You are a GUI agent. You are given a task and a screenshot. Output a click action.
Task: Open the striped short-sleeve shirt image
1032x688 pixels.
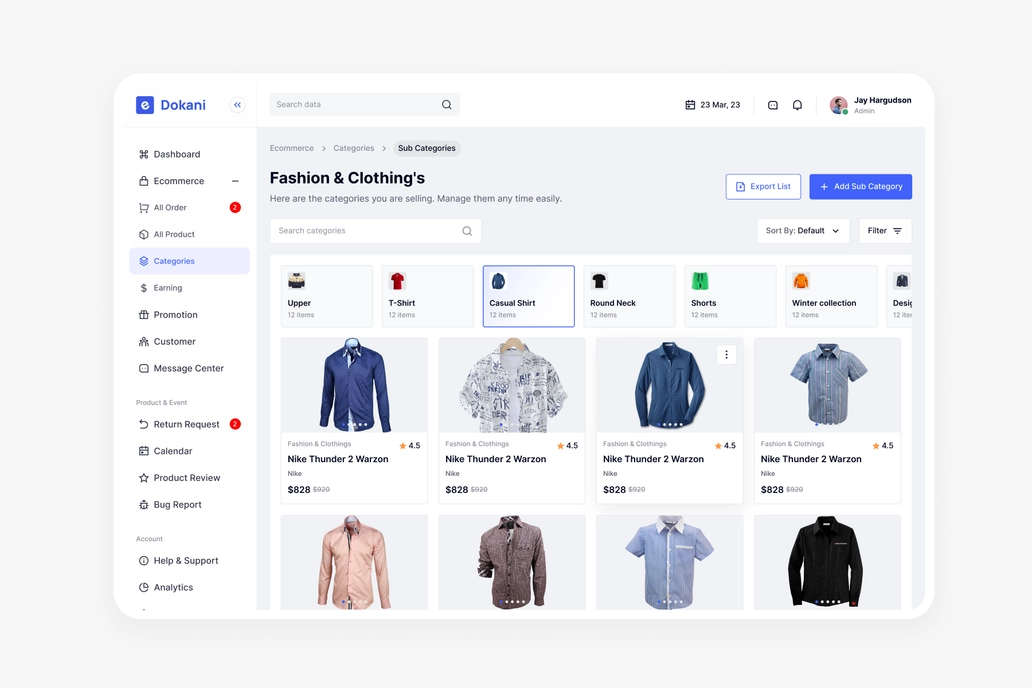pos(827,385)
